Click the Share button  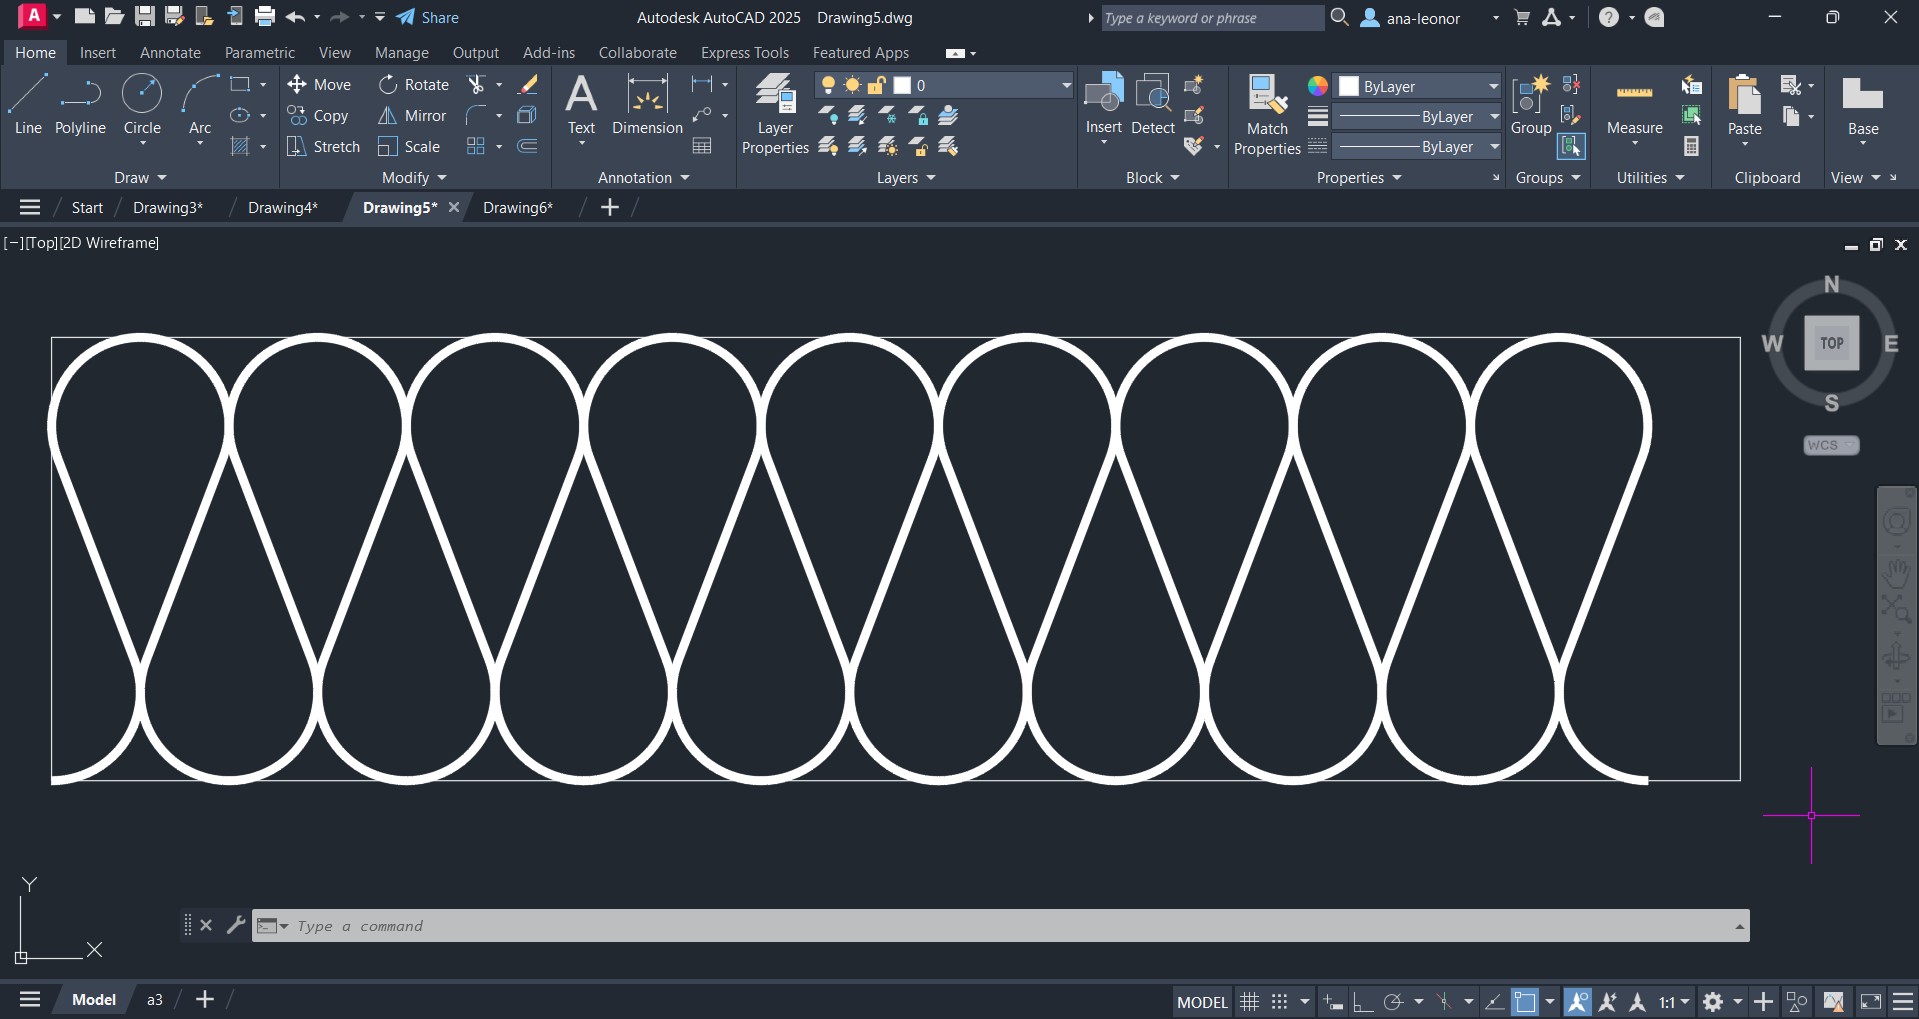(x=428, y=18)
